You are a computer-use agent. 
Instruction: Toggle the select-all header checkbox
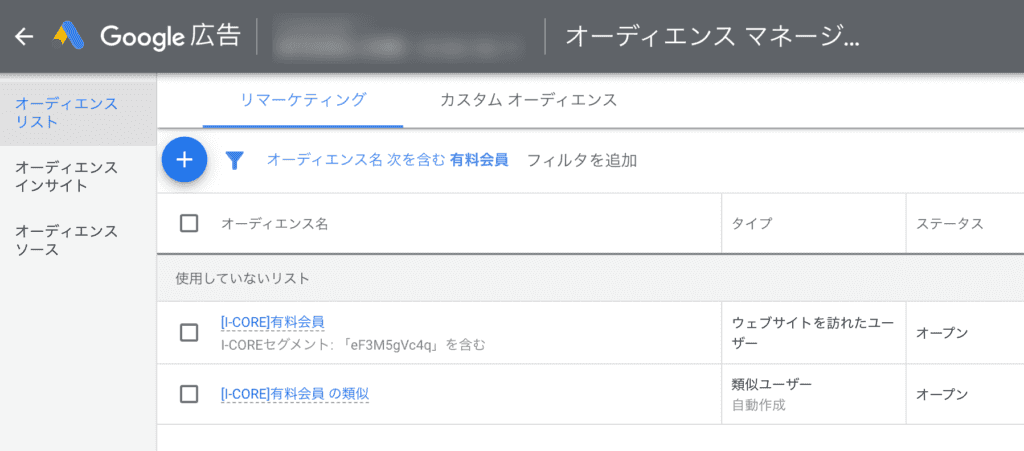[189, 223]
